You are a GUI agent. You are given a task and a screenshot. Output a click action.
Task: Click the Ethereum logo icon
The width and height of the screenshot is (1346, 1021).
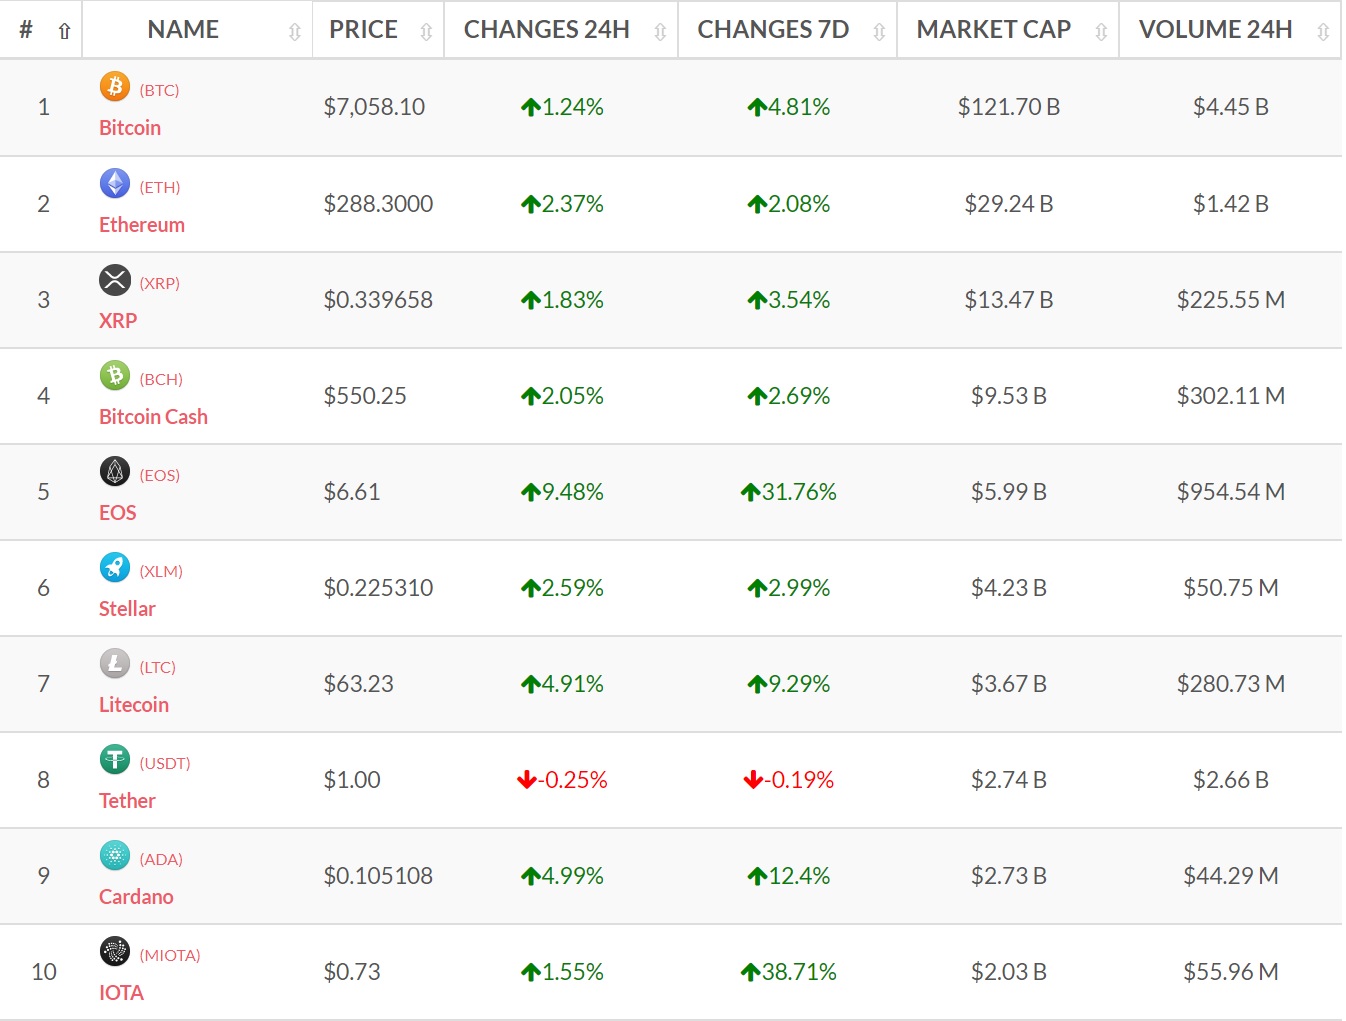tap(115, 183)
